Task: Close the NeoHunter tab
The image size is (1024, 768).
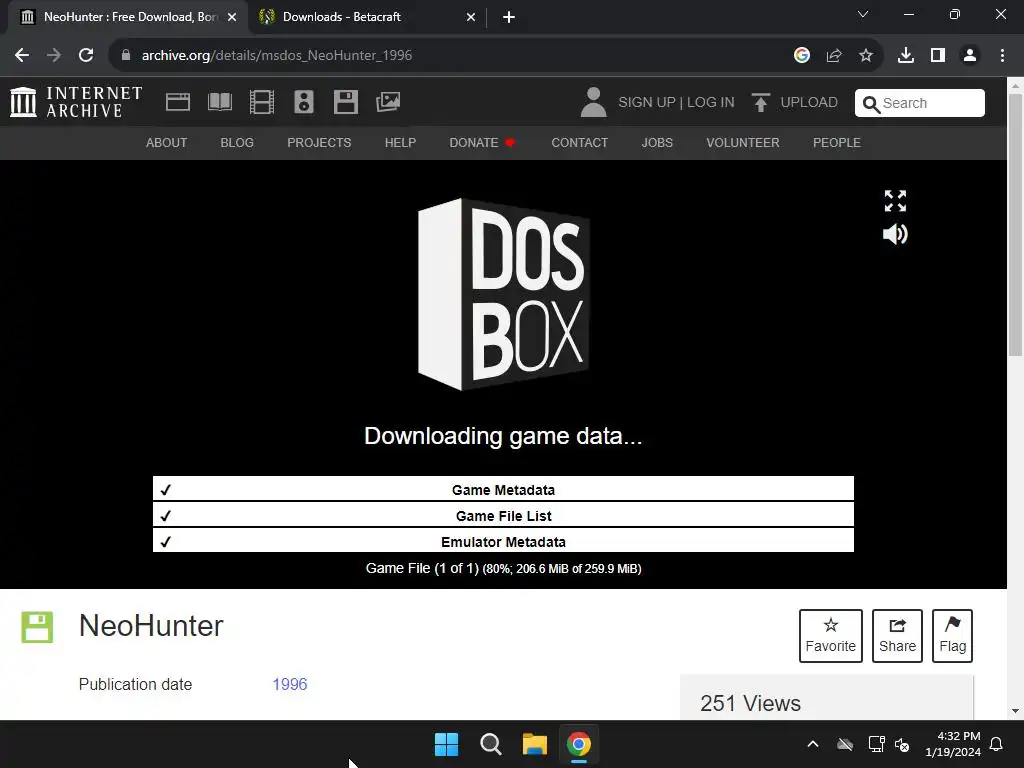Action: 232,17
